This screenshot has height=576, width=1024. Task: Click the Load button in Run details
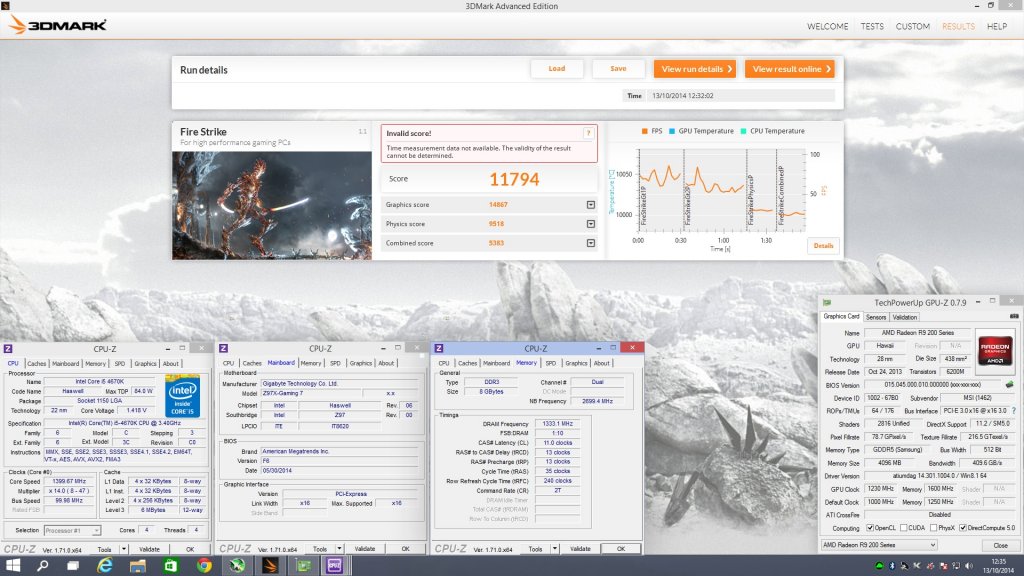point(556,69)
